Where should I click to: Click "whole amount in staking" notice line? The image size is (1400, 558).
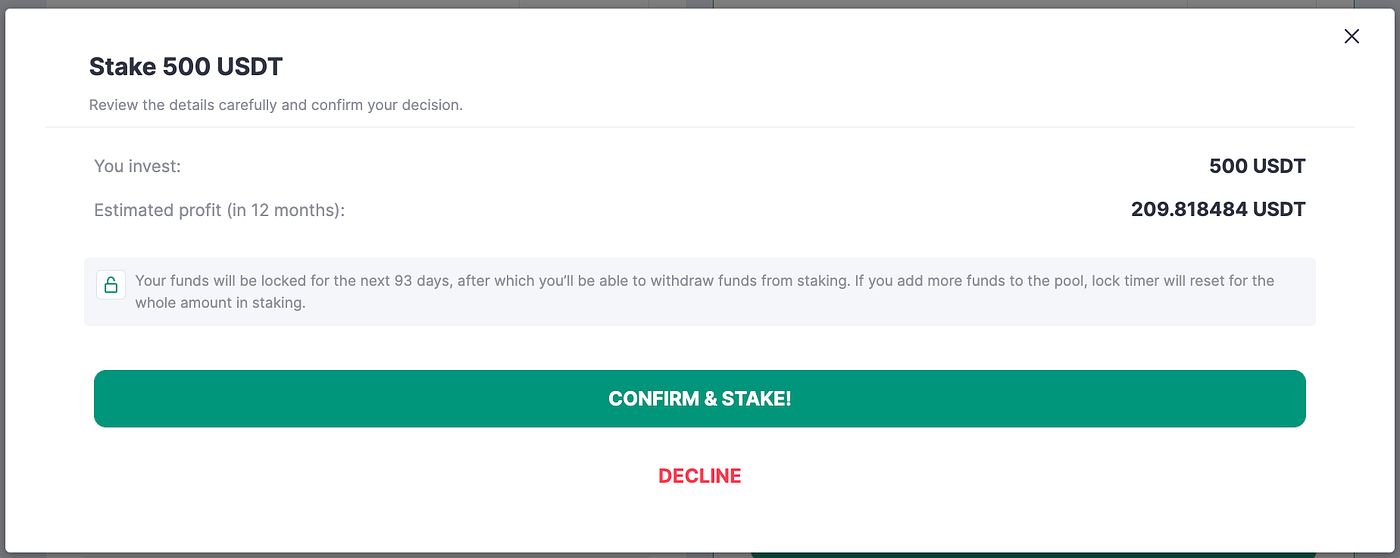(220, 303)
